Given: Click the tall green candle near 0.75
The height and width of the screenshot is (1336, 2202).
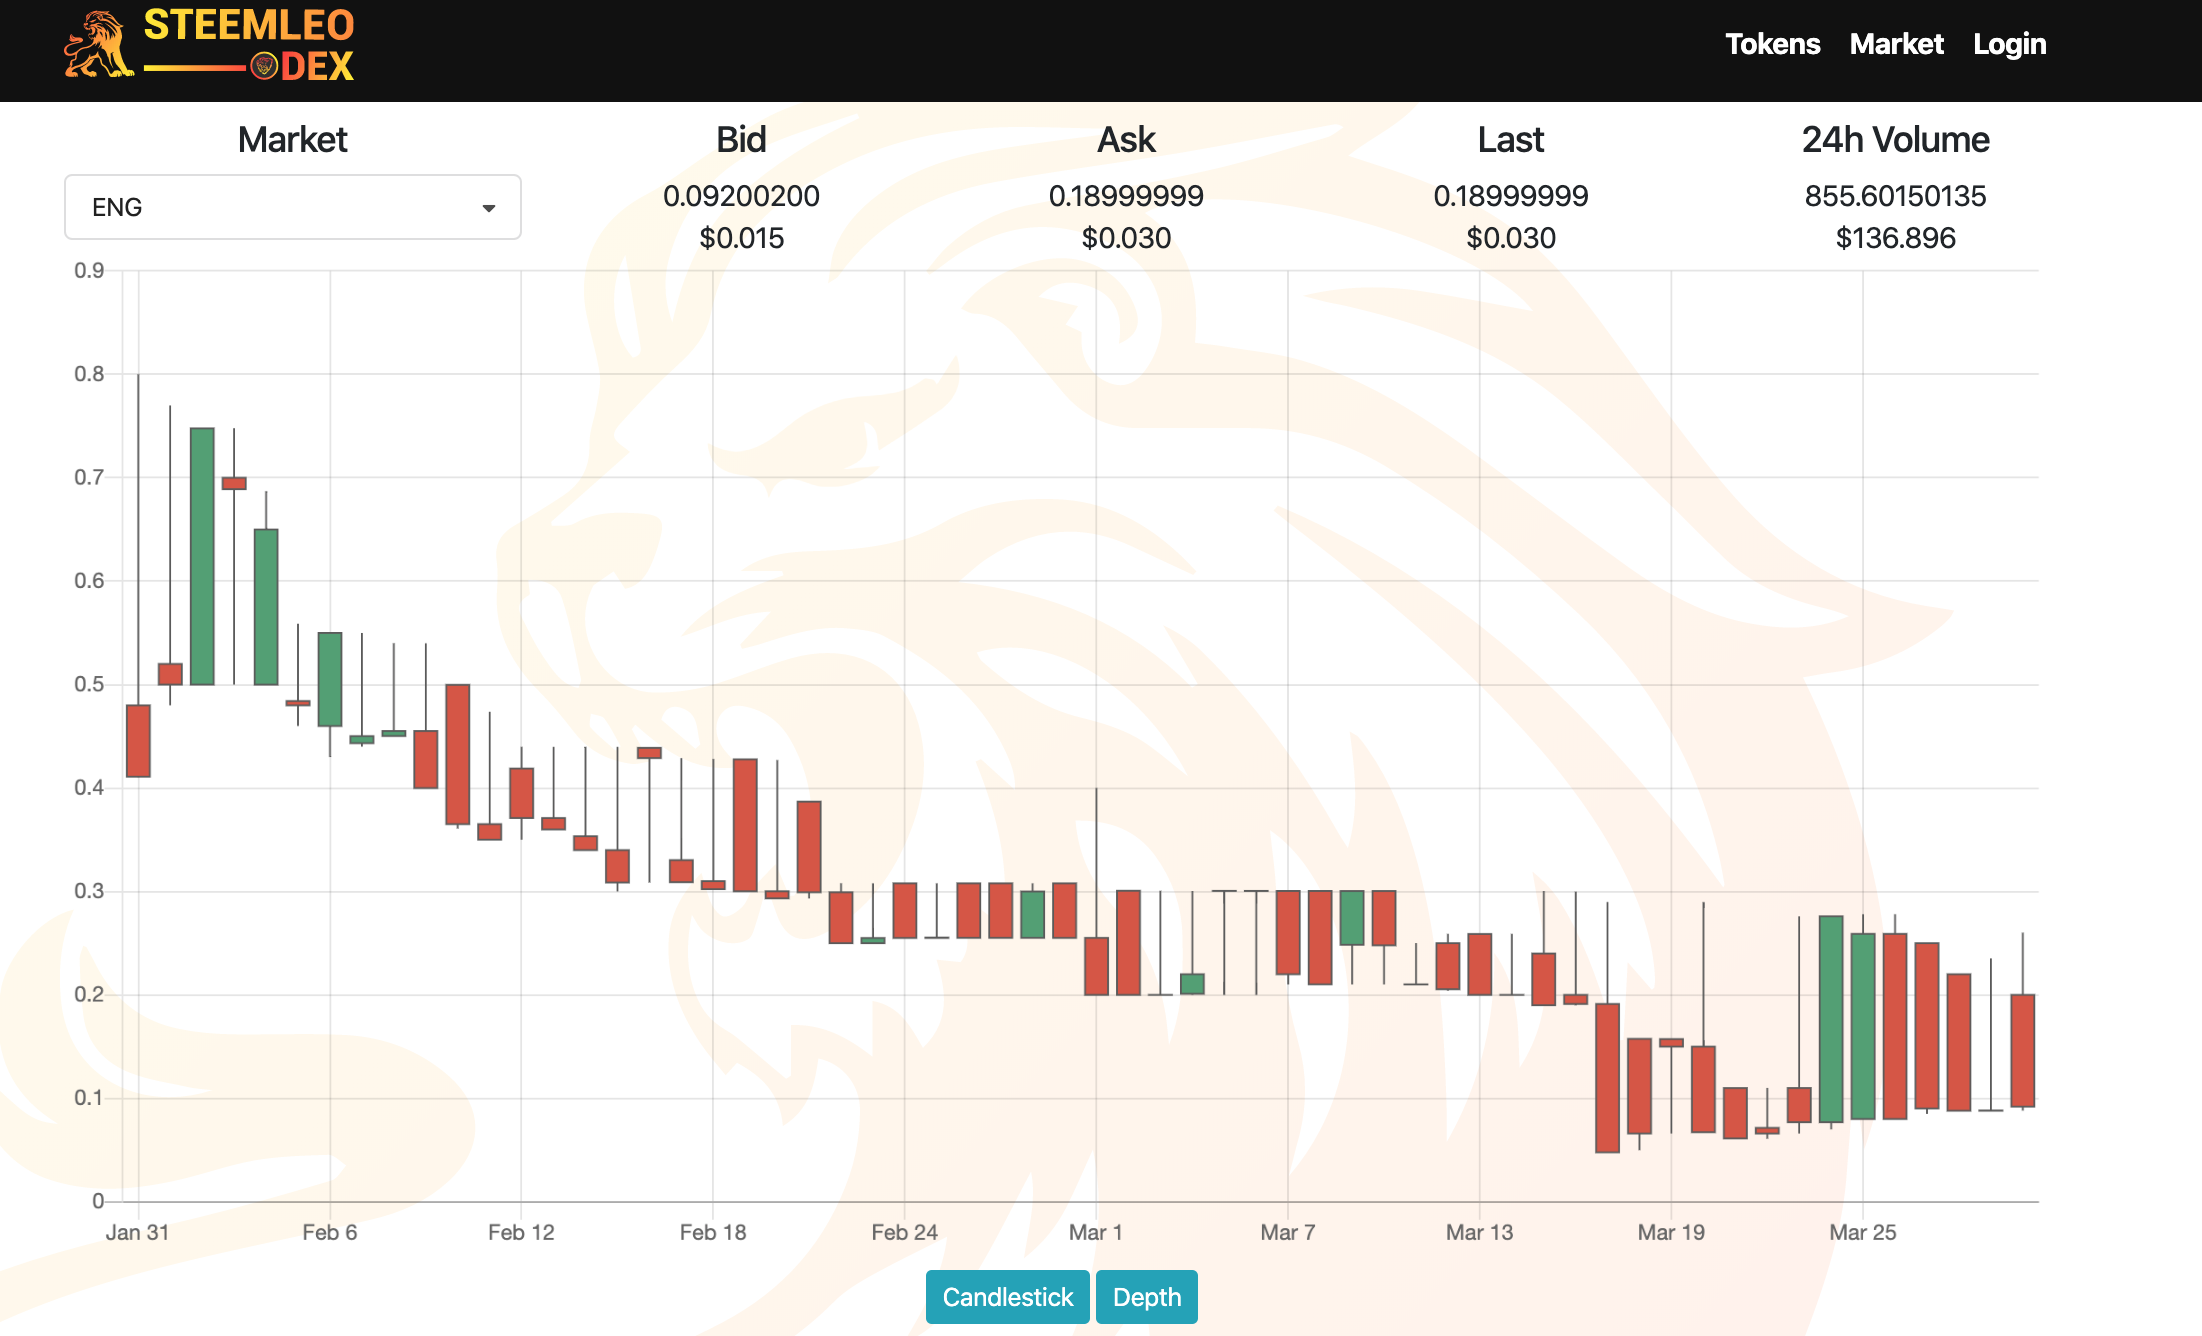Looking at the screenshot, I should click(202, 556).
